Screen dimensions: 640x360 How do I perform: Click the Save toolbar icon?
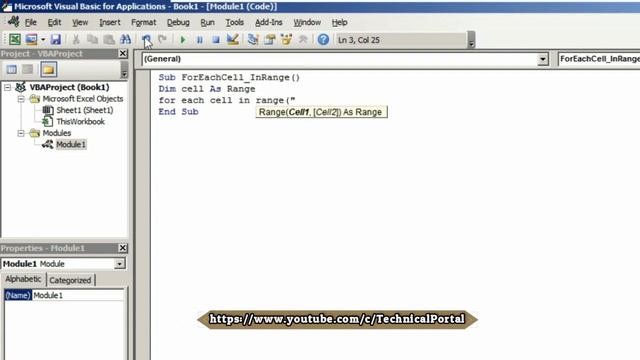click(x=56, y=40)
